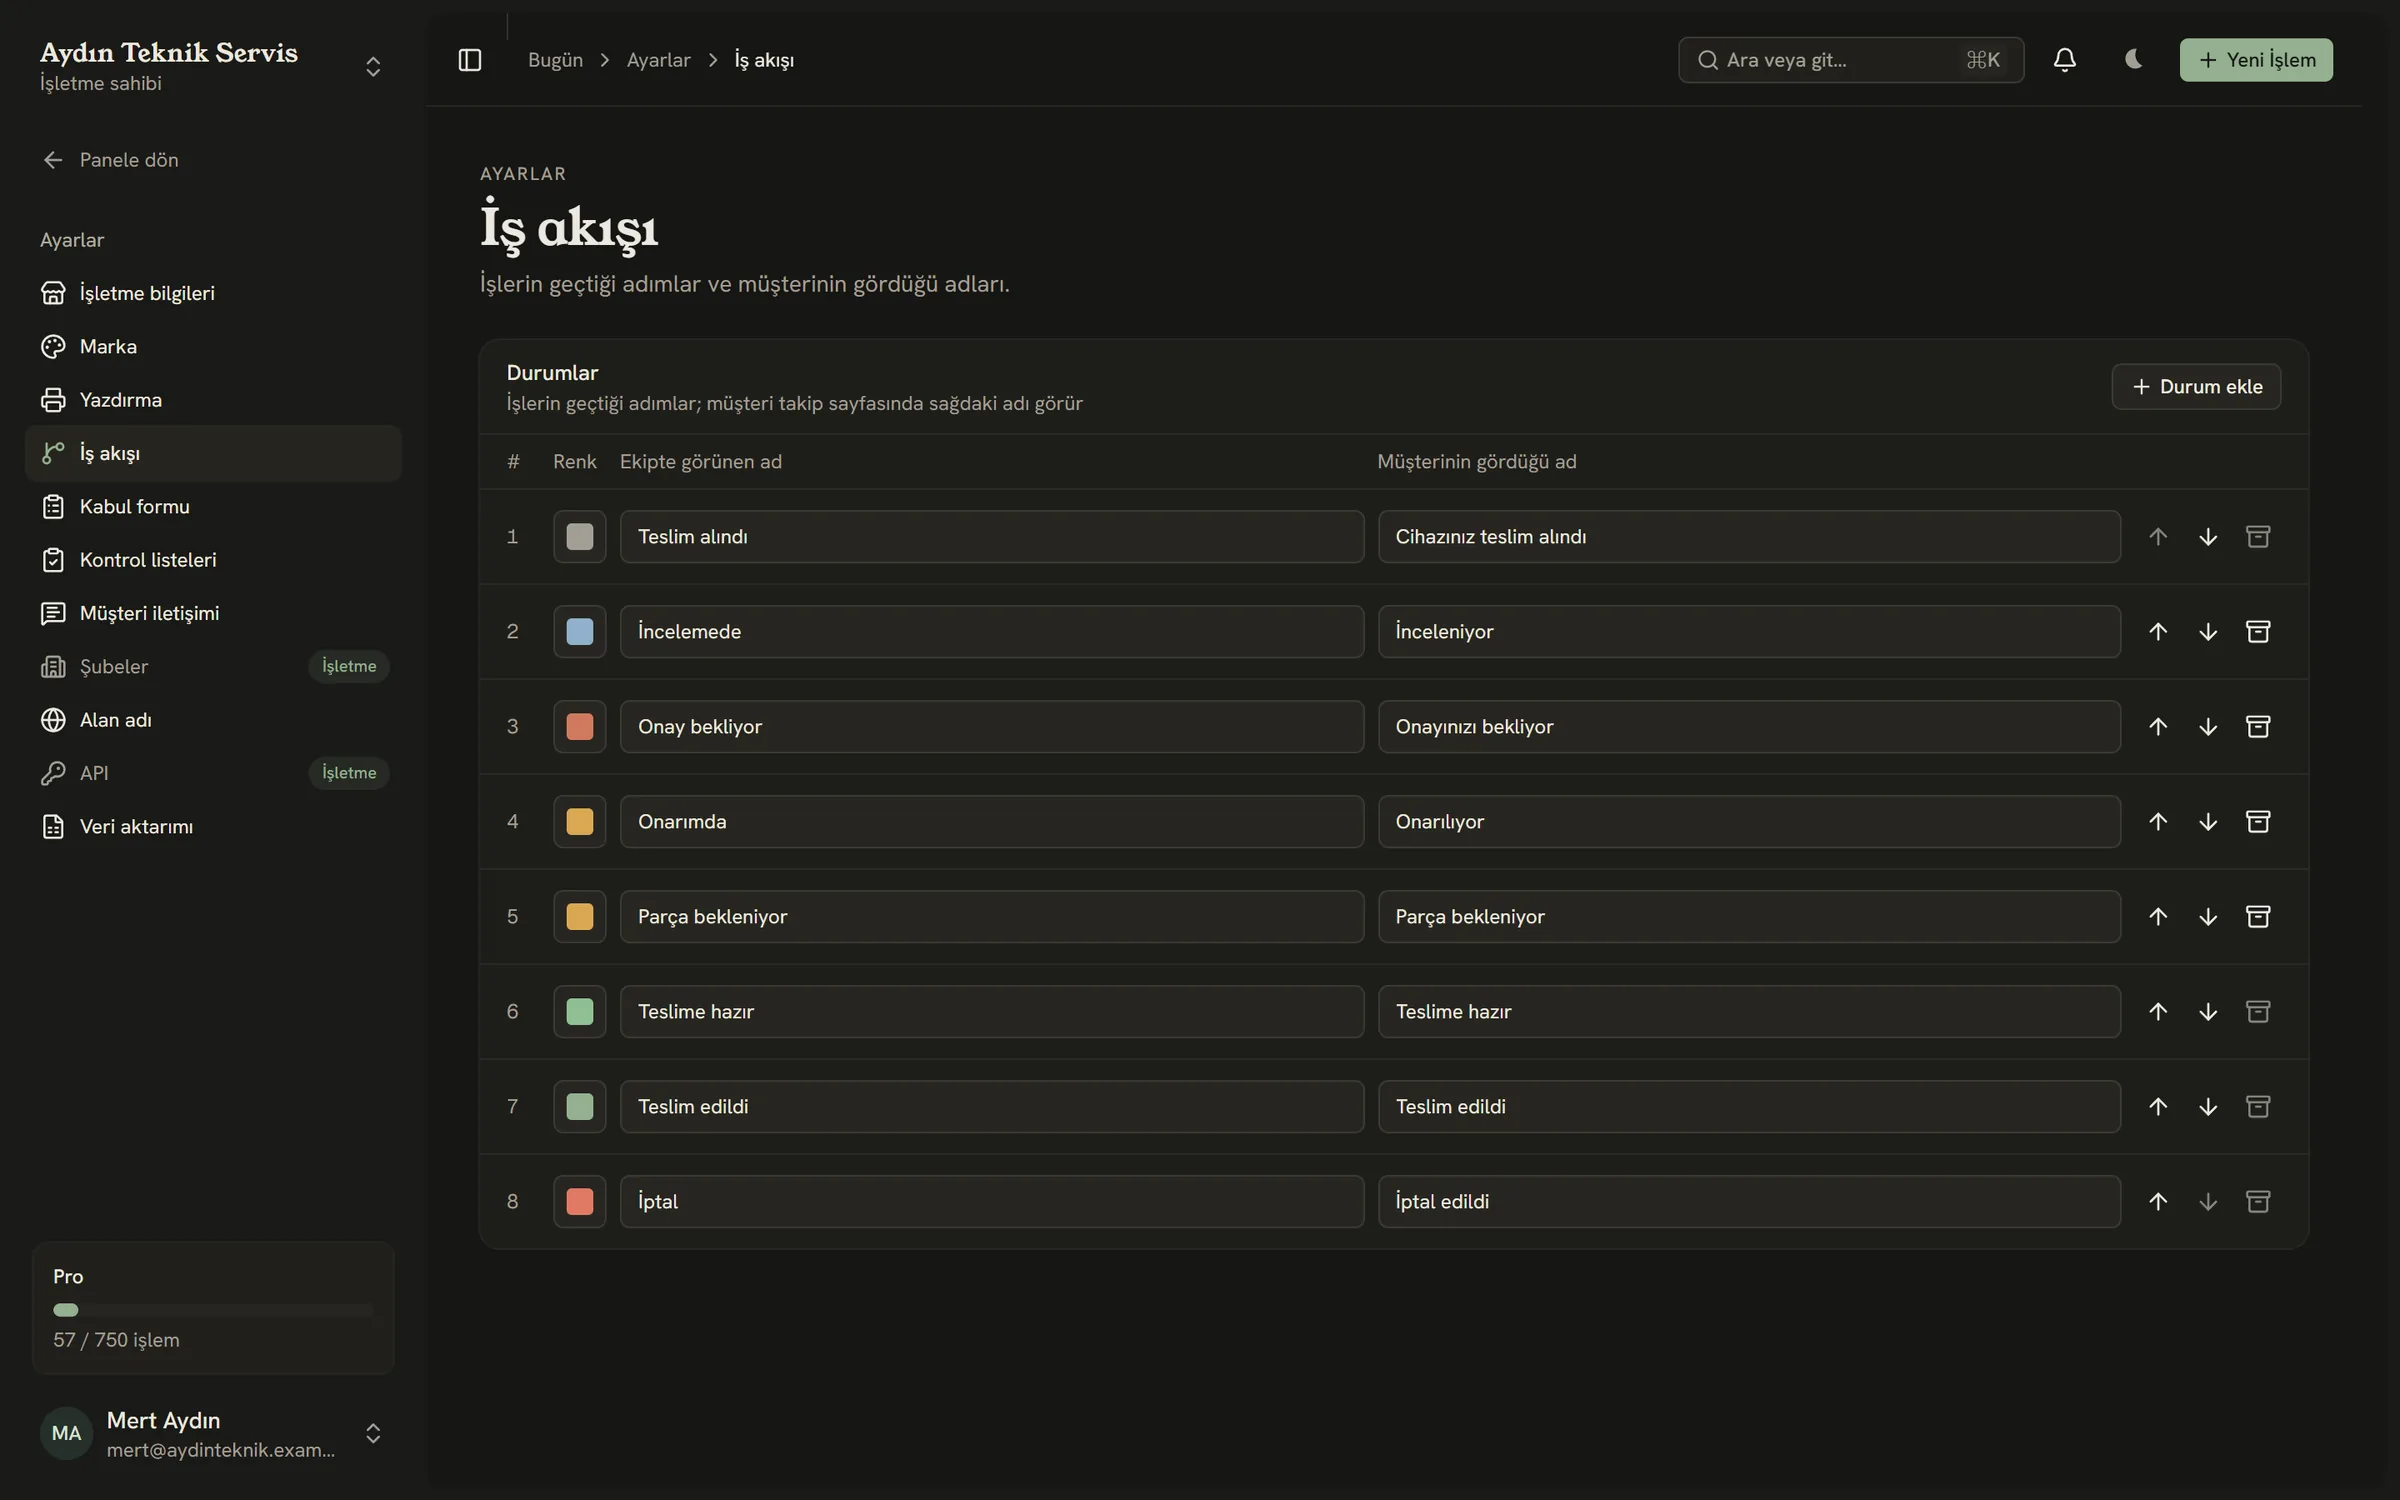Change the color of 'İptal' status
The height and width of the screenshot is (1500, 2400).
pos(580,1201)
